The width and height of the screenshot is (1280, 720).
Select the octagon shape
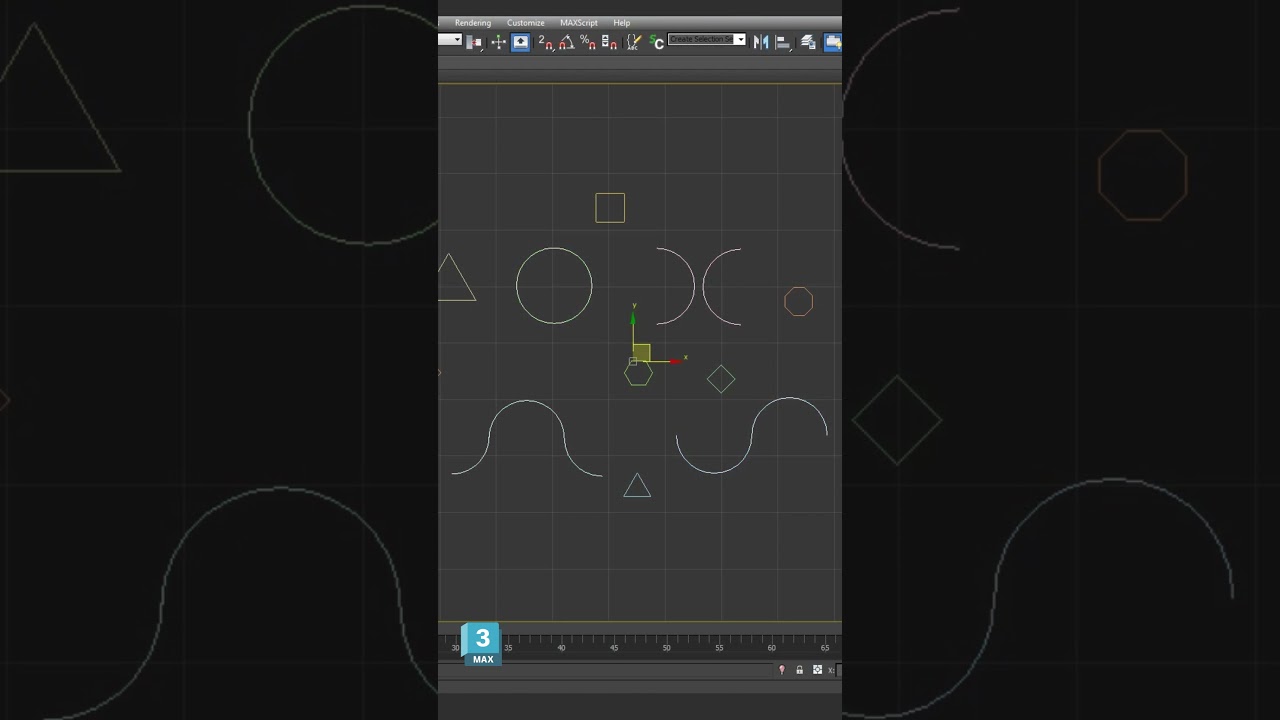coord(798,301)
